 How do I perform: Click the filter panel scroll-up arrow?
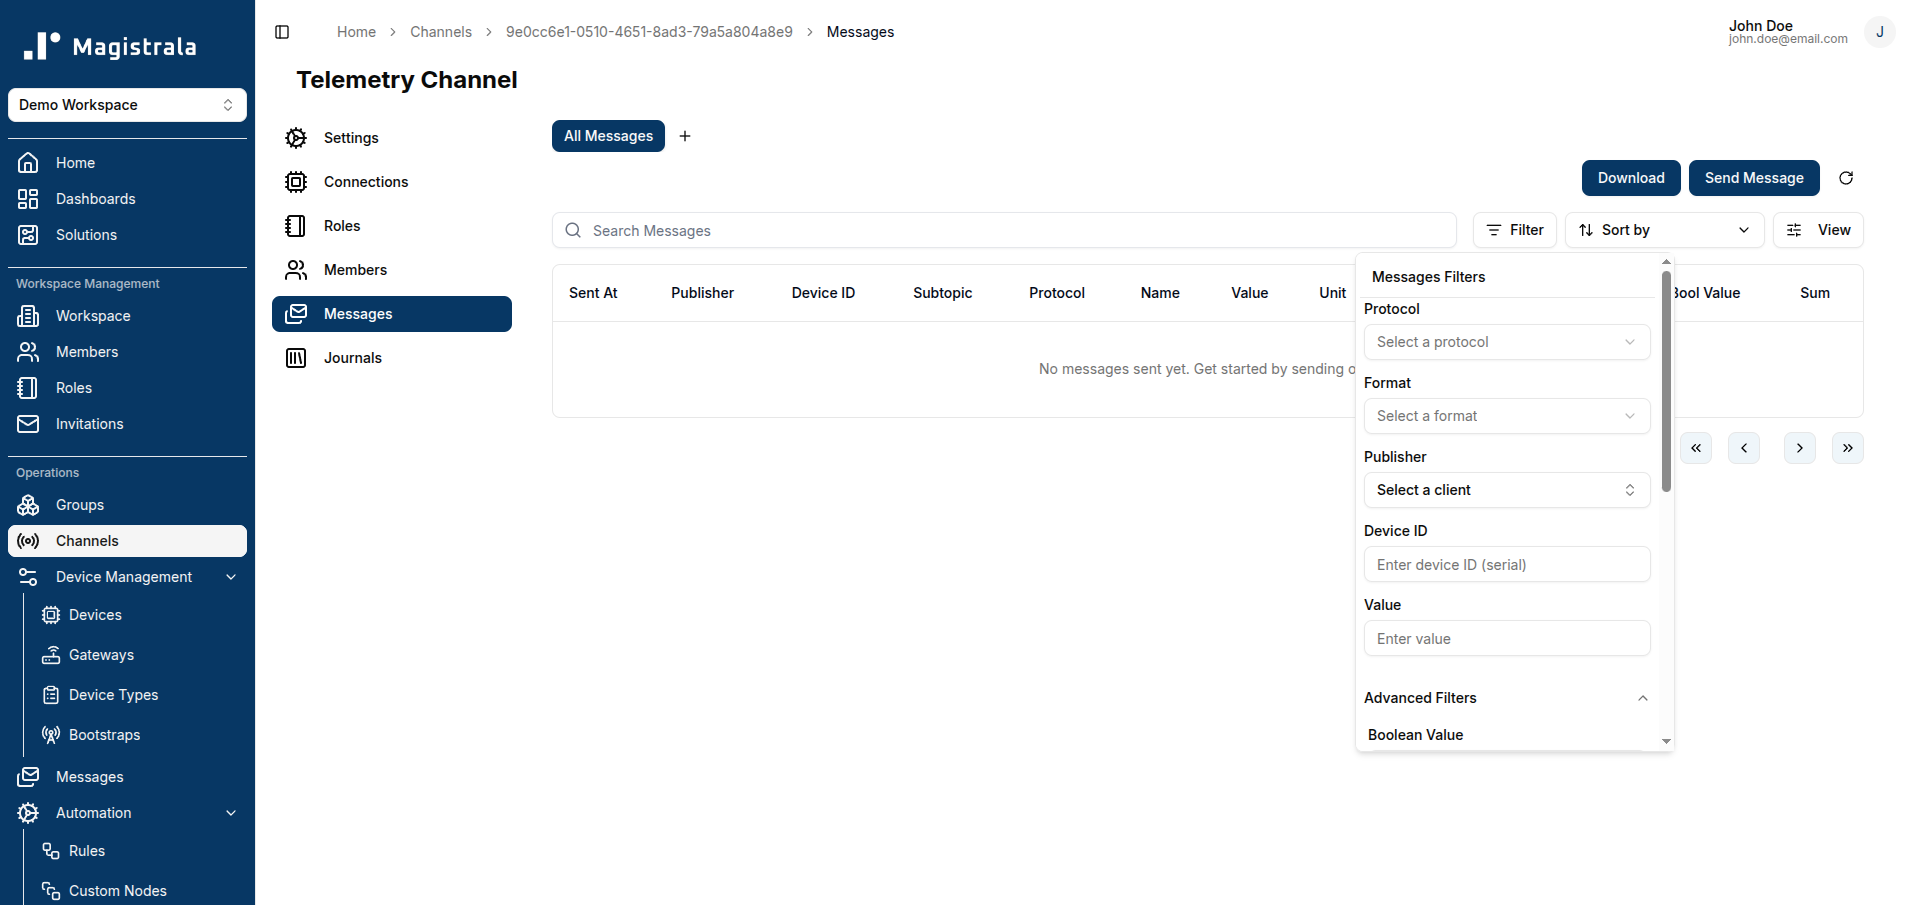[x=1666, y=262]
